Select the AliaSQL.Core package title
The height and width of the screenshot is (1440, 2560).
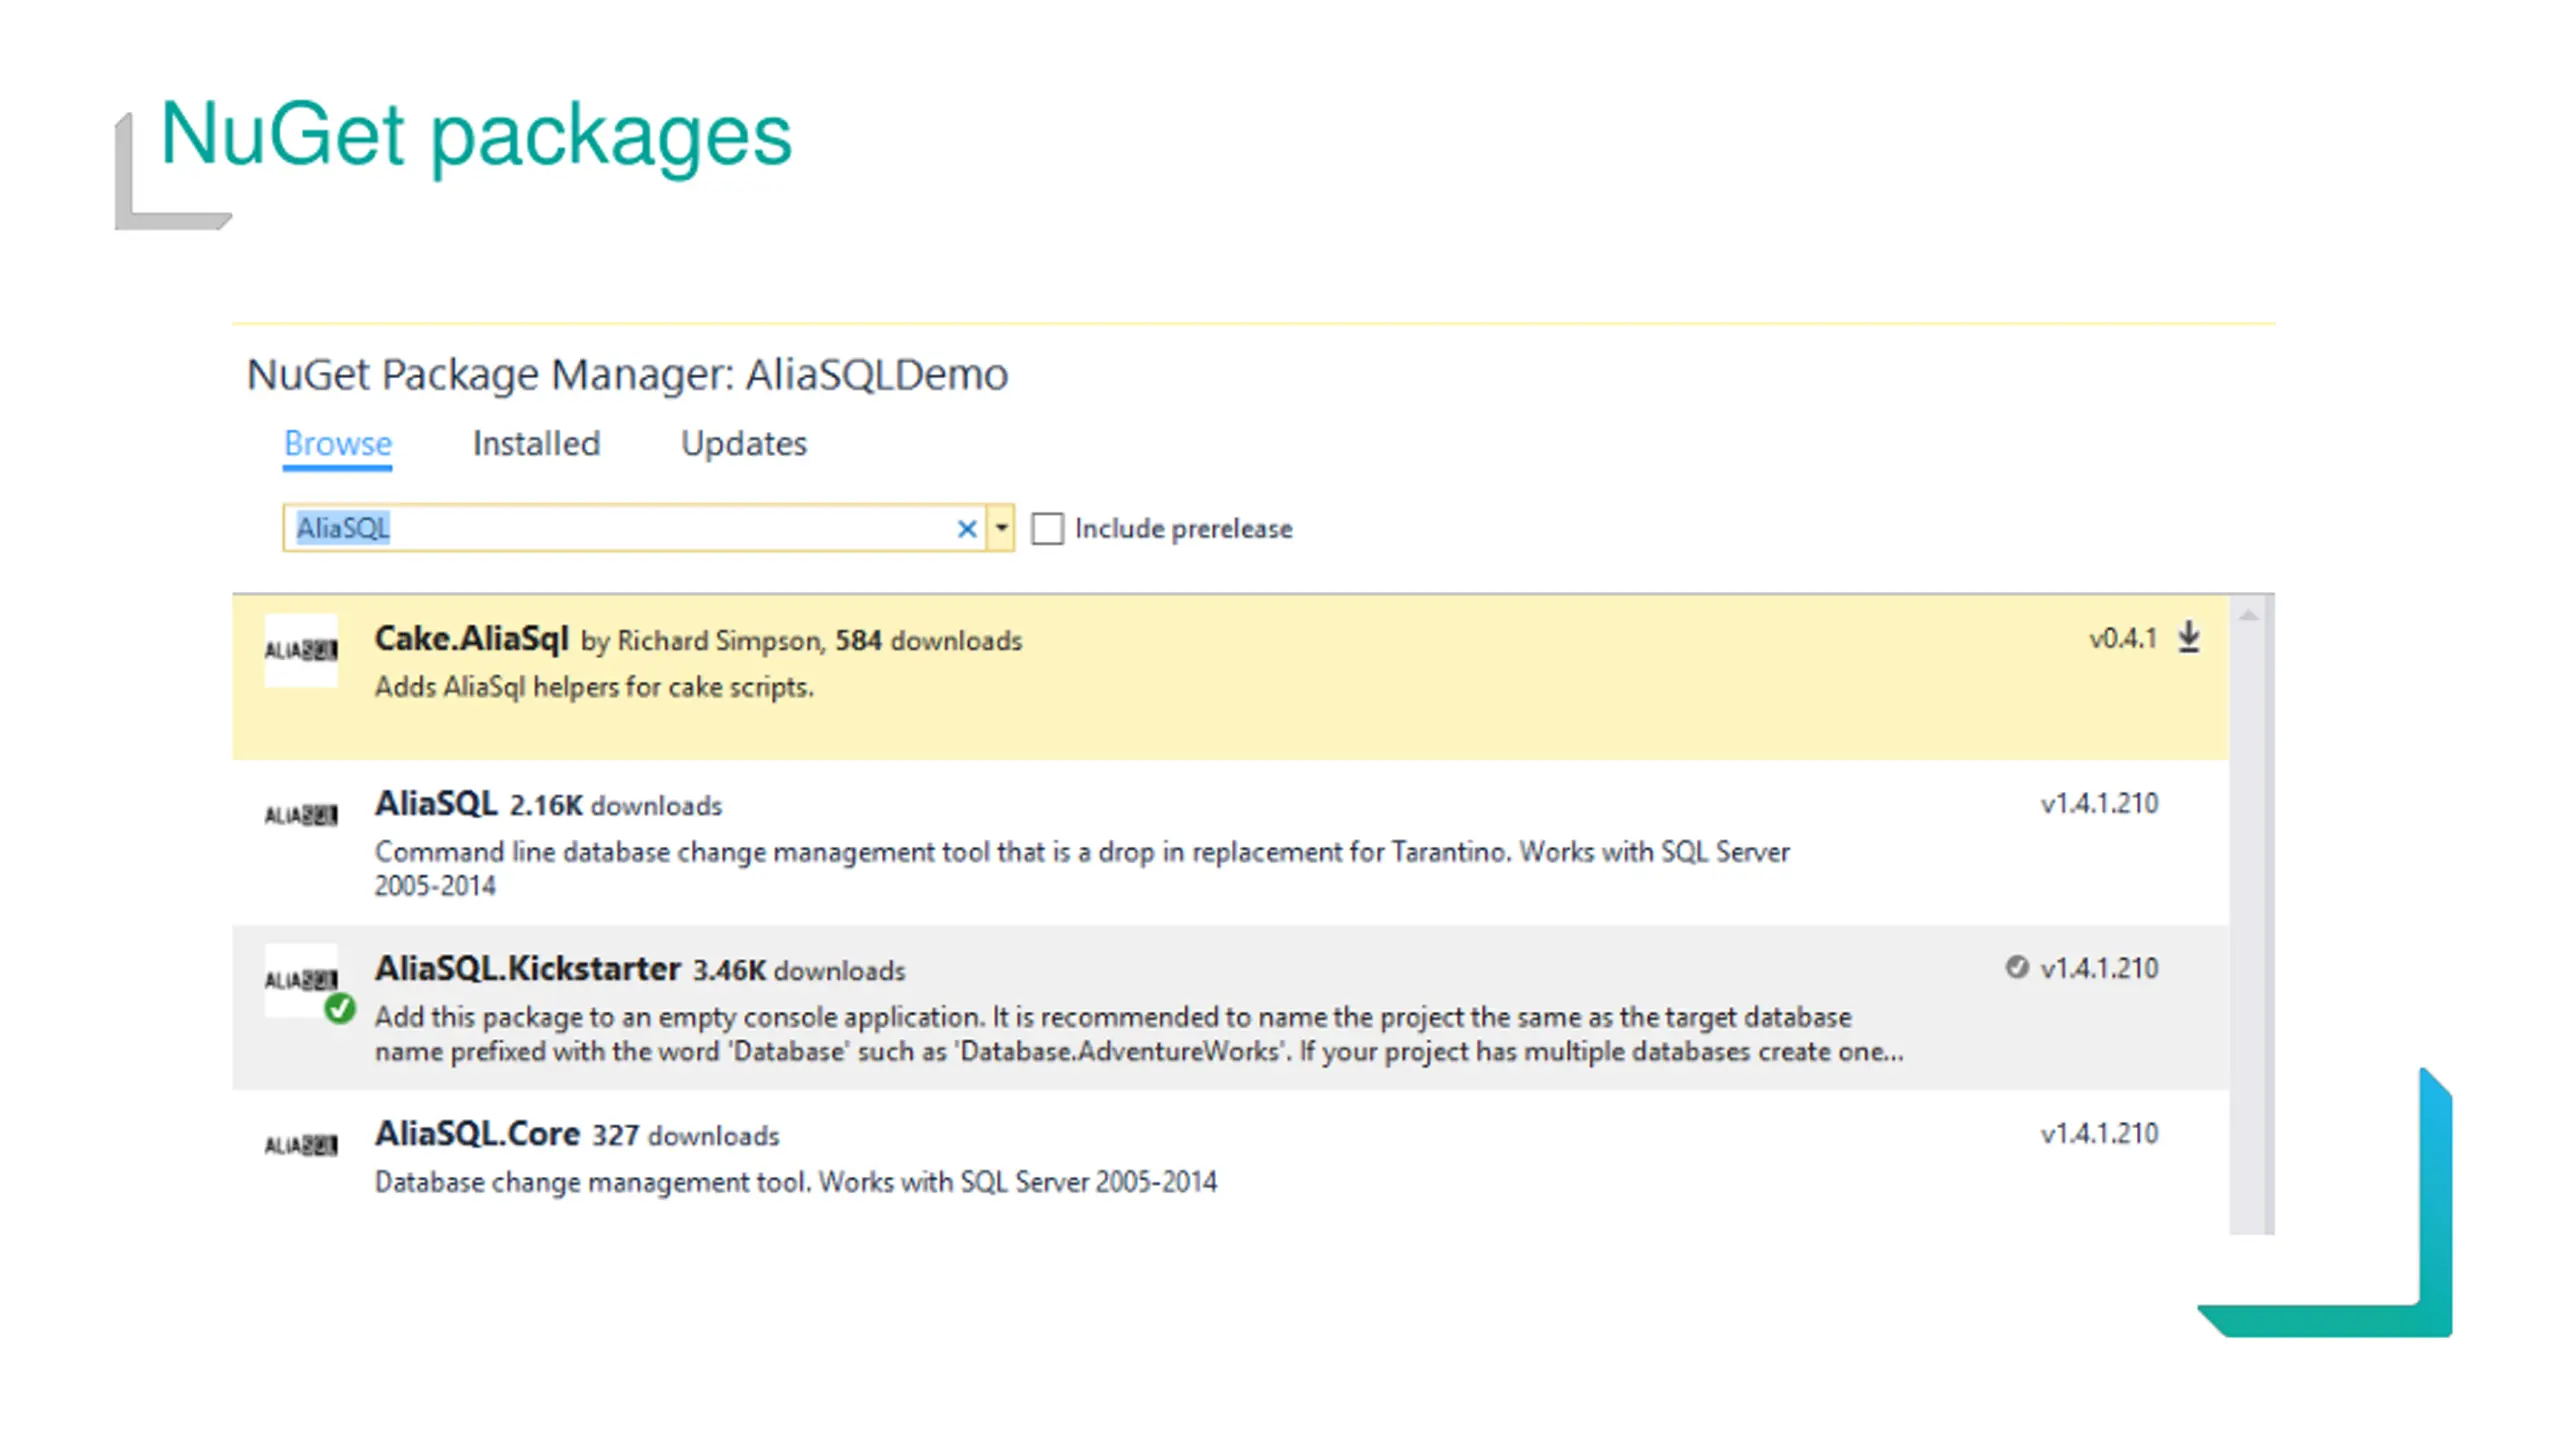tap(477, 1133)
